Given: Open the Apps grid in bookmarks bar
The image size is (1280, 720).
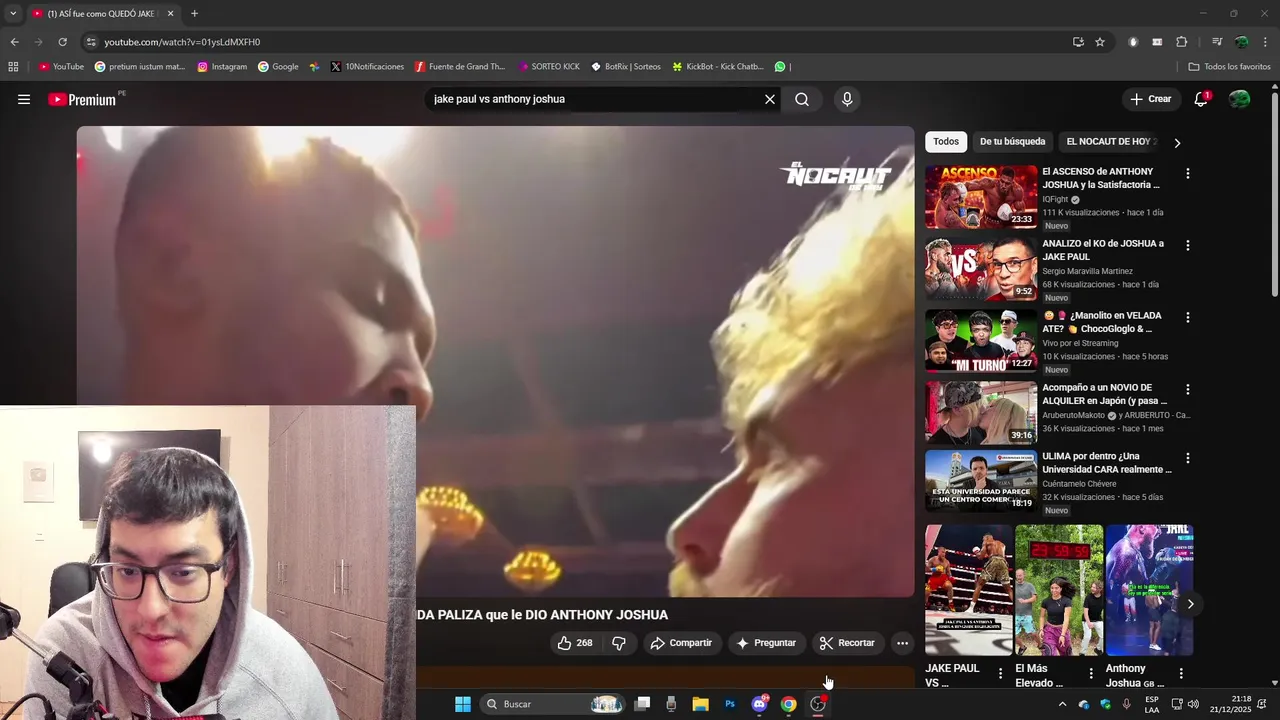Looking at the screenshot, I should tap(13, 67).
